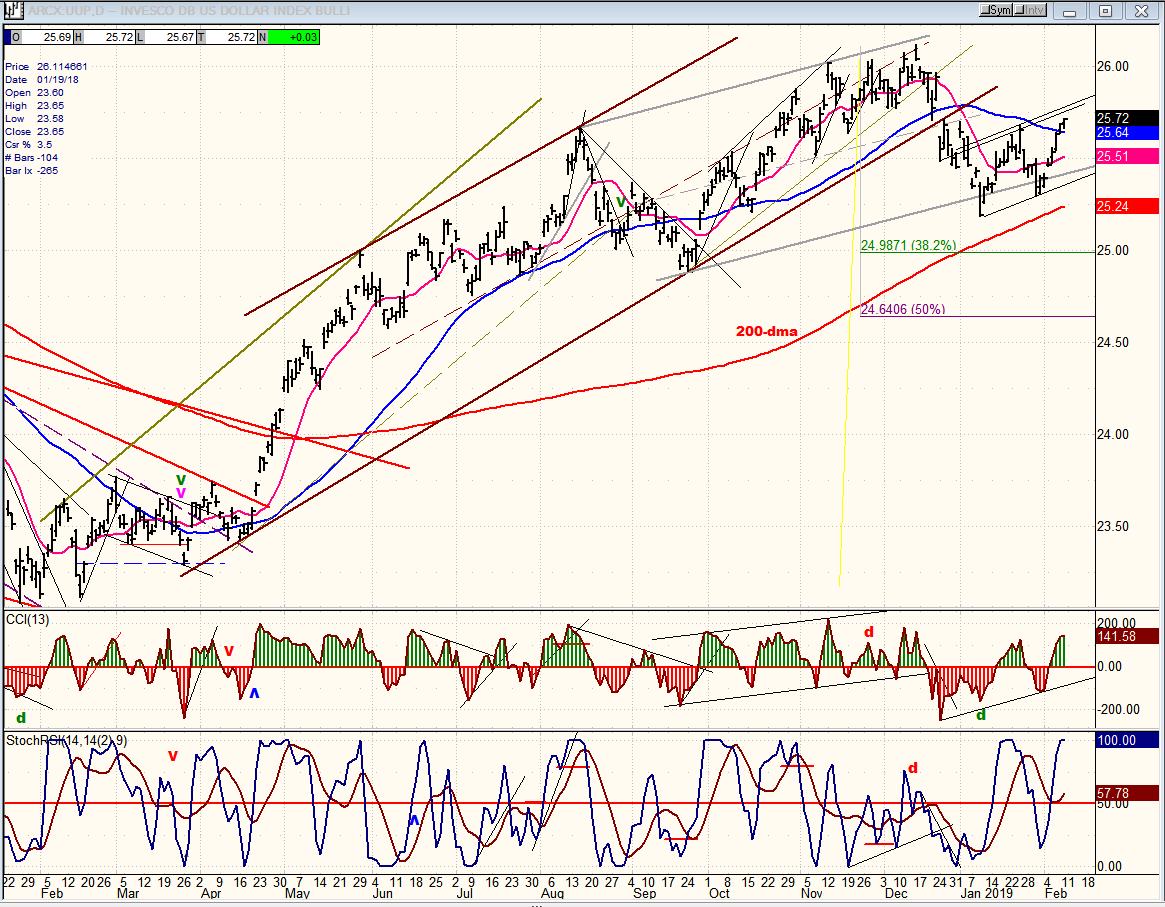Click the 25.72 last price axis tag
The height and width of the screenshot is (907, 1165).
coord(1127,117)
